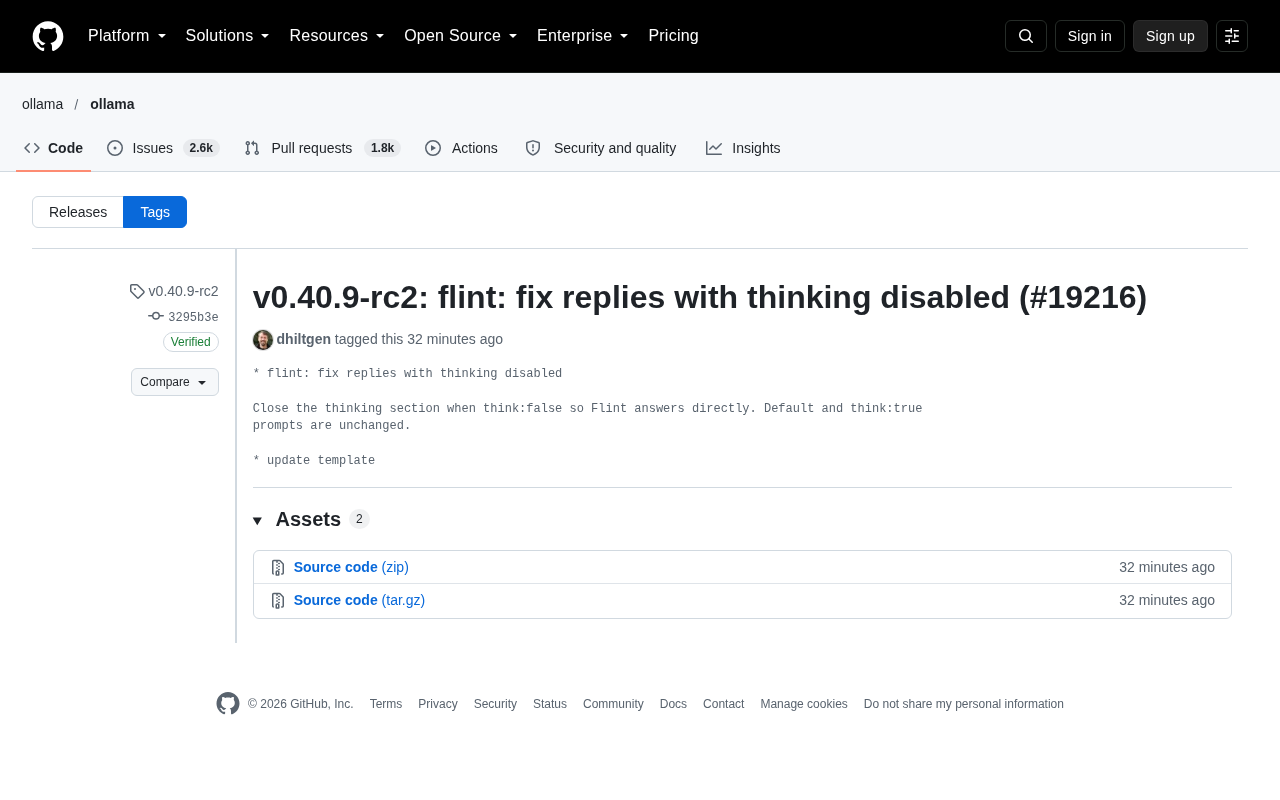Open the Docs footer link
Image resolution: width=1280 pixels, height=800 pixels.
tap(673, 704)
